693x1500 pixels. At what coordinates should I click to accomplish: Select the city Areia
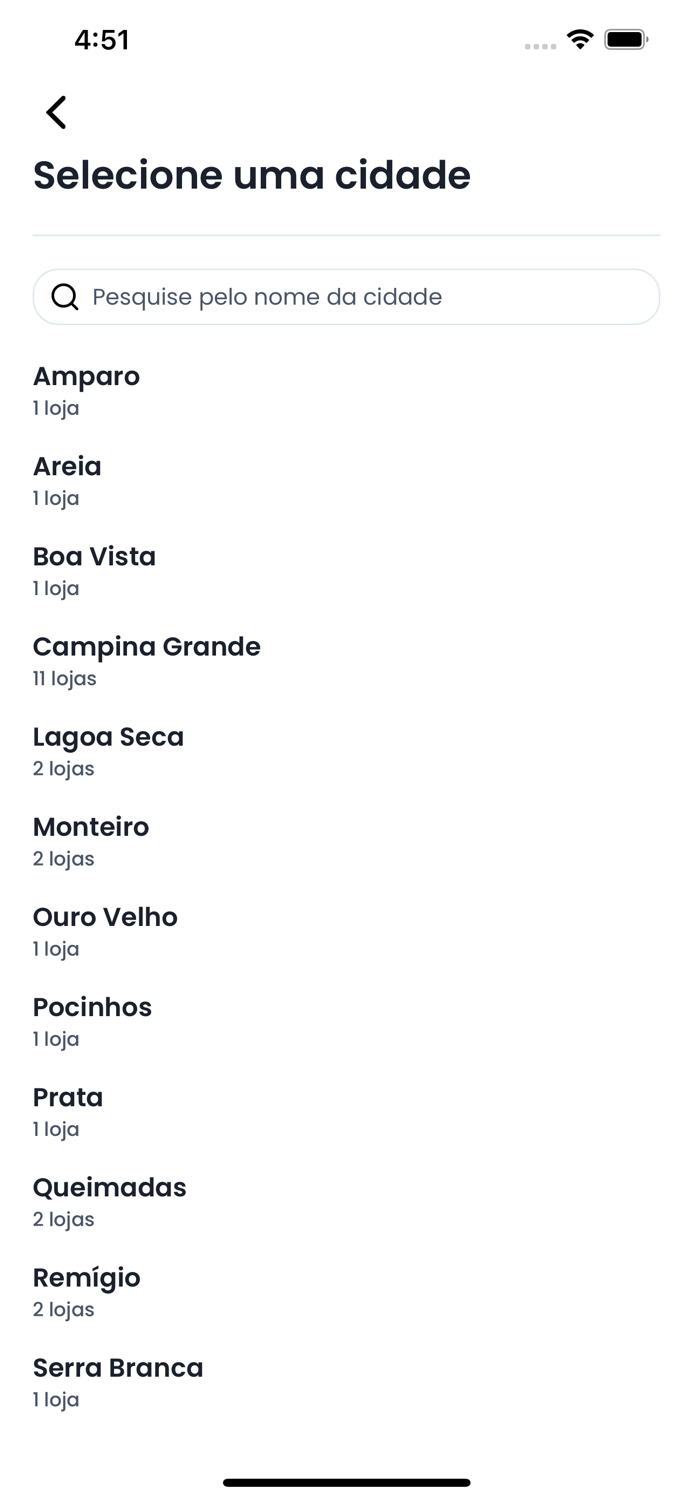click(66, 466)
